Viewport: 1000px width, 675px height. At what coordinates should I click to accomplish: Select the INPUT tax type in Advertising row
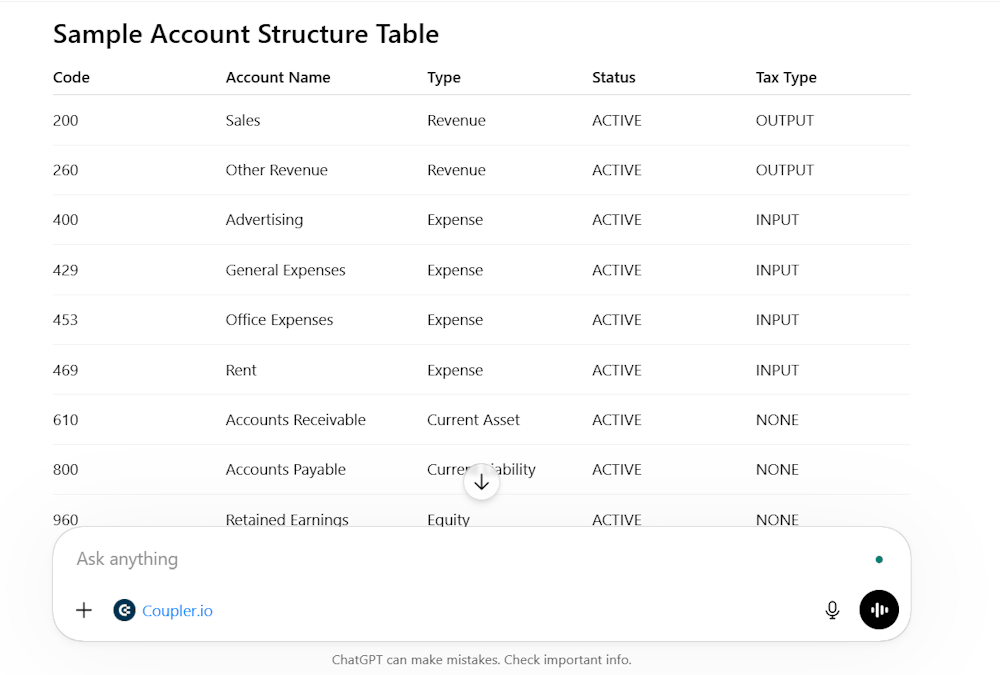777,220
